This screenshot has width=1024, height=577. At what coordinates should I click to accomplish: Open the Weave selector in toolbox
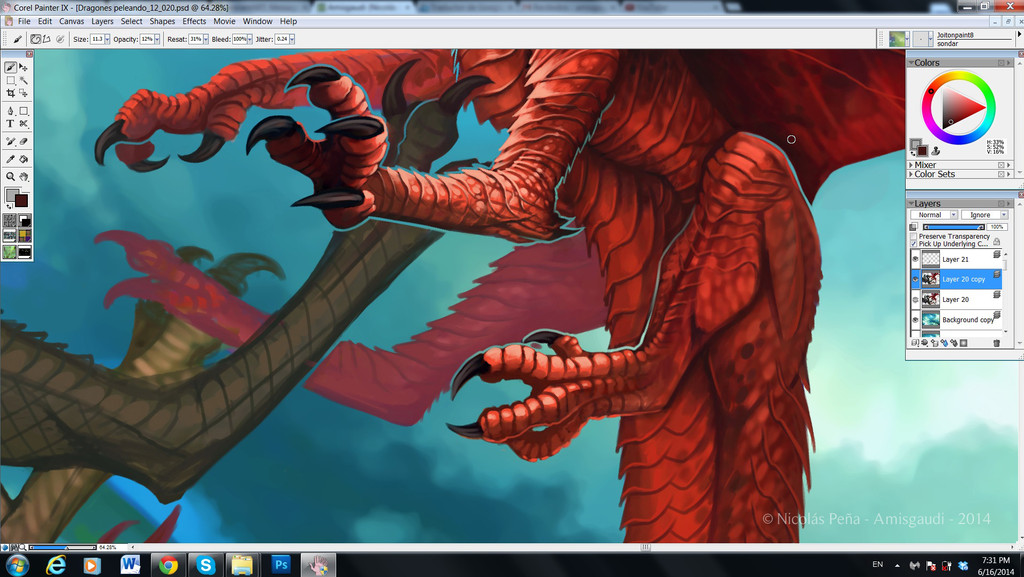pyautogui.click(x=24, y=236)
